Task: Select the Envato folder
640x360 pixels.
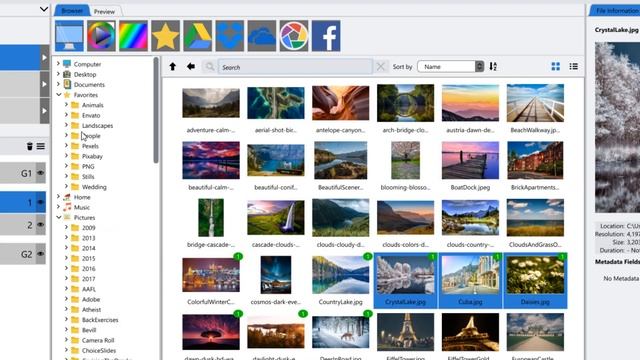Action: pos(91,115)
